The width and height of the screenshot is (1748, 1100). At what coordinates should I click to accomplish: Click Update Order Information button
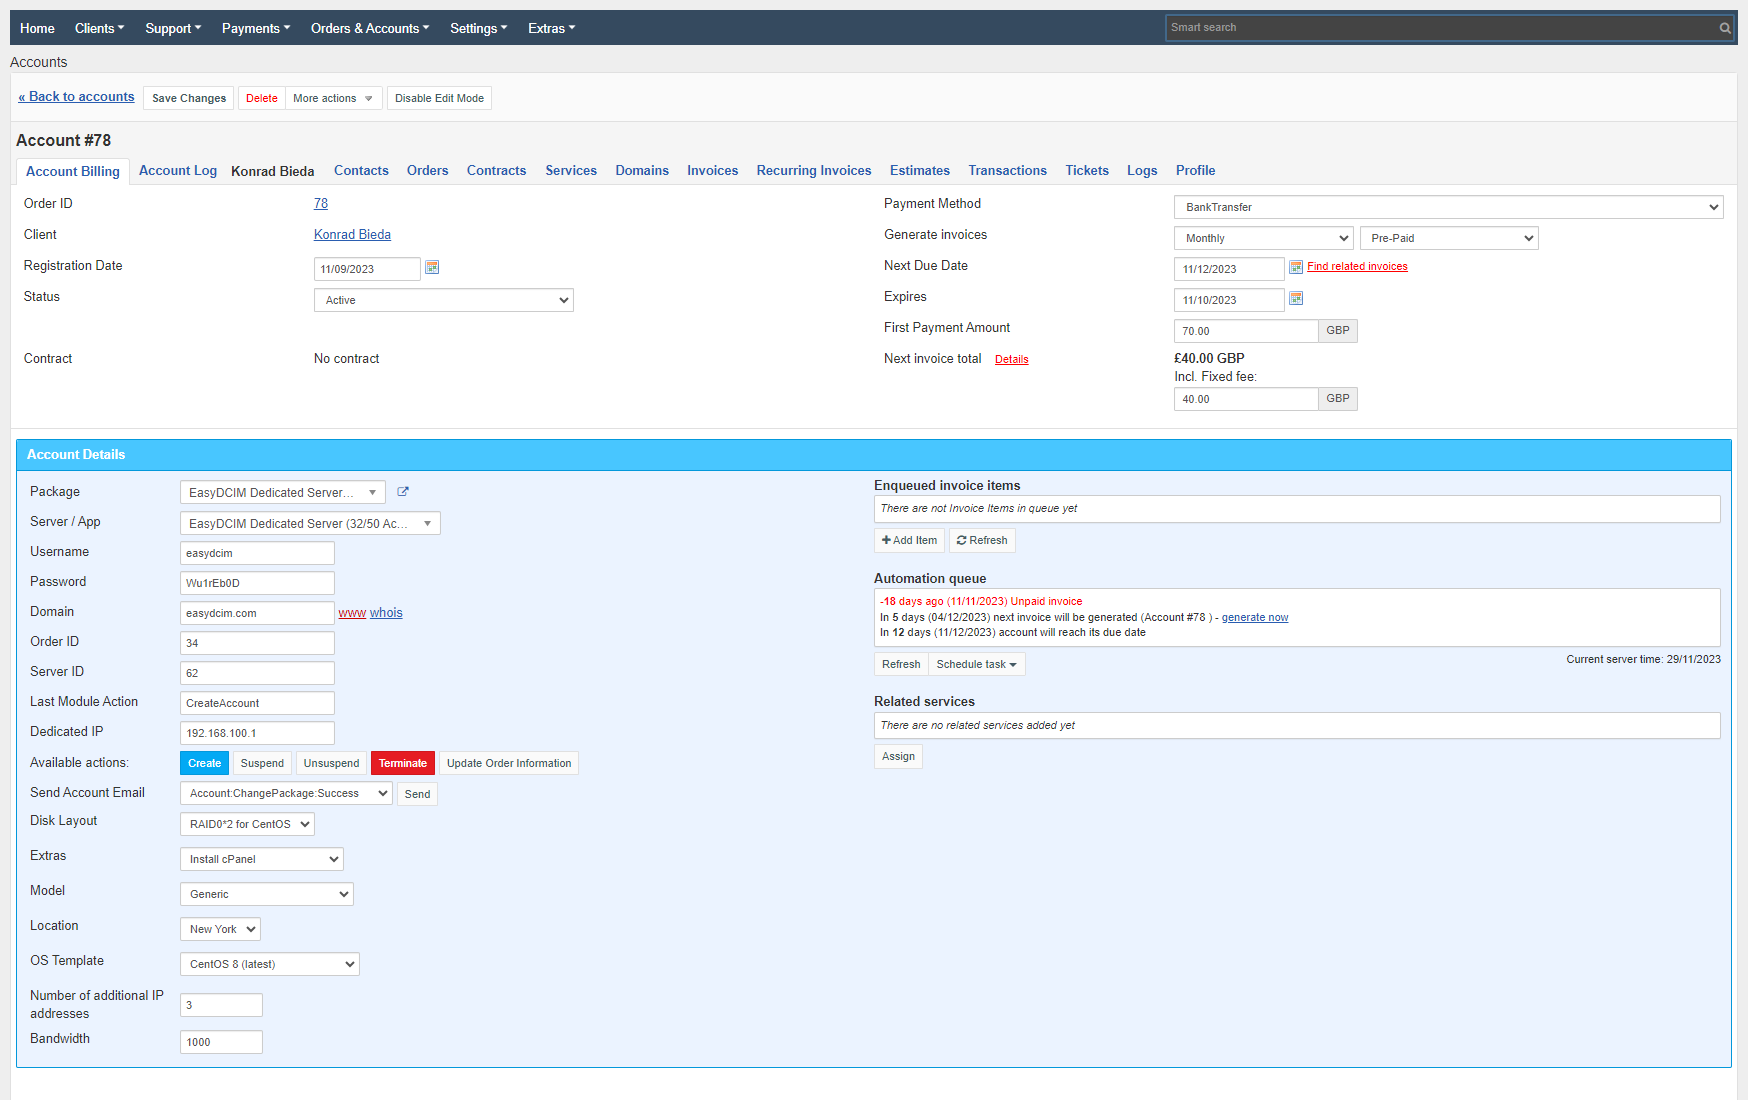[x=509, y=763]
